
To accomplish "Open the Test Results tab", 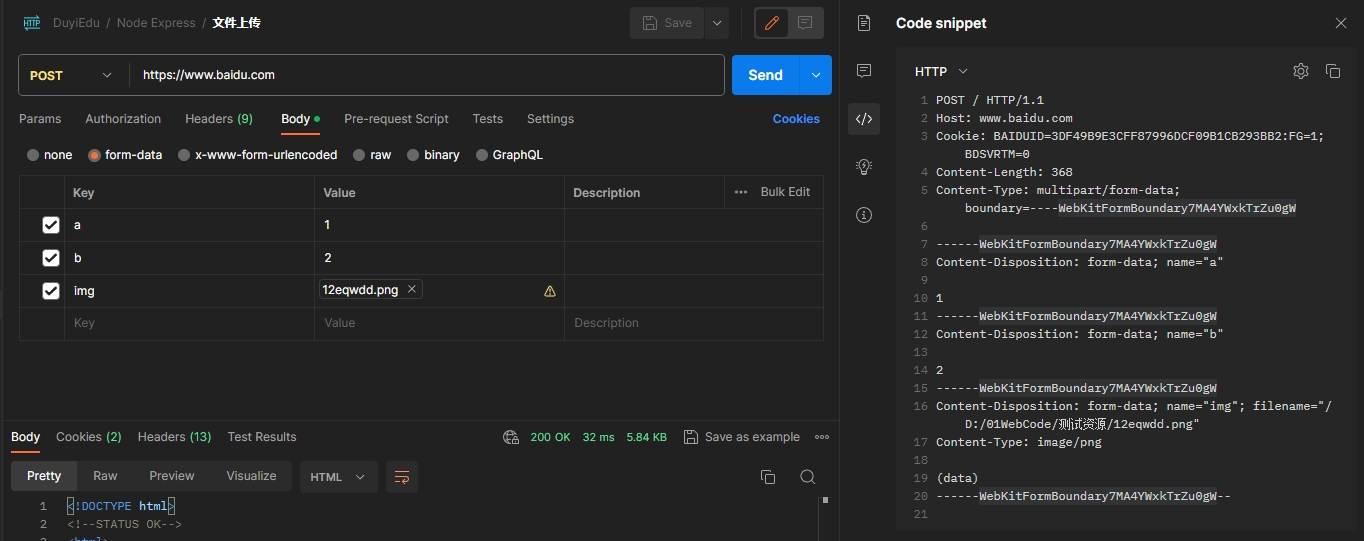I will (262, 437).
